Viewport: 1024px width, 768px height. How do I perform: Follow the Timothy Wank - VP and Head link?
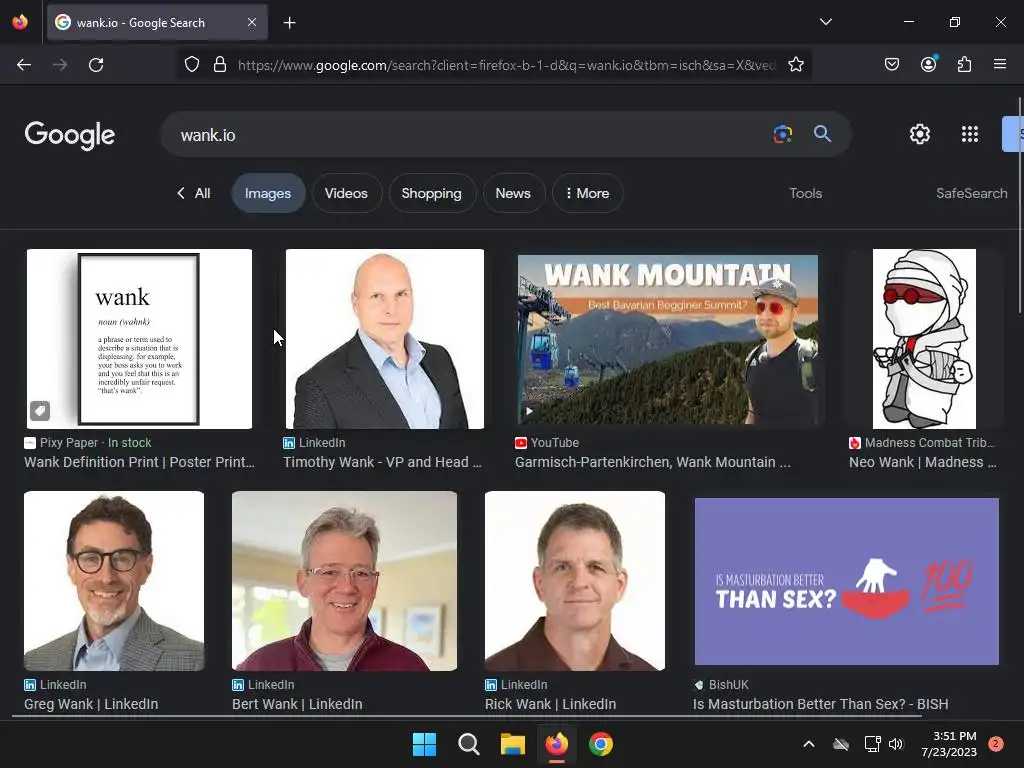point(383,462)
